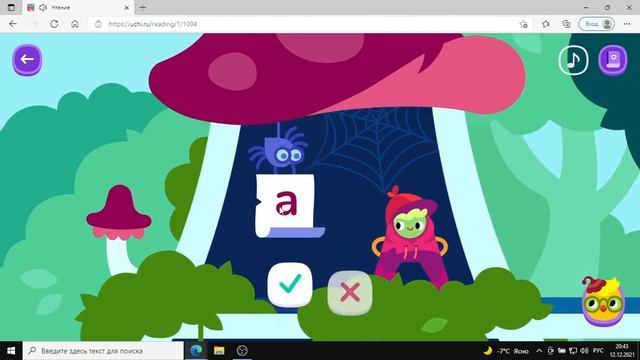
Task: Open the clock and date panel
Action: coord(622,351)
